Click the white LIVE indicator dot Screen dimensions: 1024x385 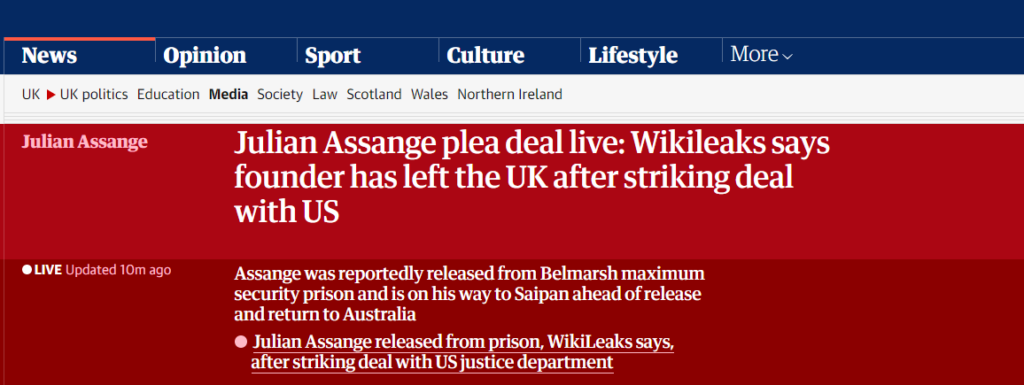[27, 270]
